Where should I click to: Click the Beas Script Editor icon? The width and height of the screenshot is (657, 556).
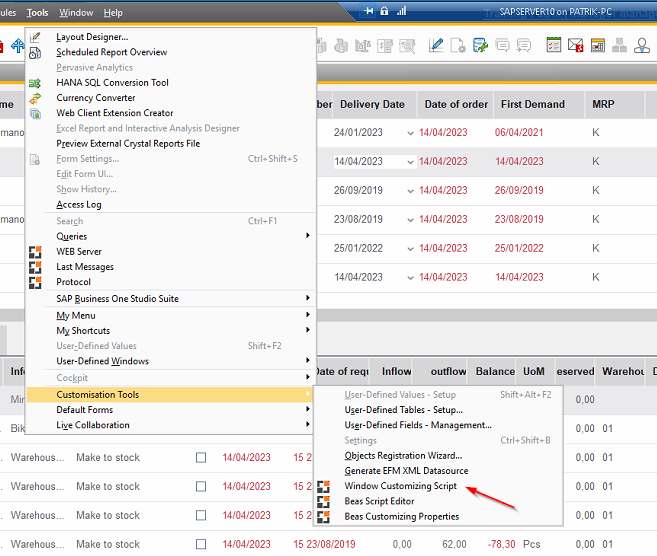click(x=323, y=501)
